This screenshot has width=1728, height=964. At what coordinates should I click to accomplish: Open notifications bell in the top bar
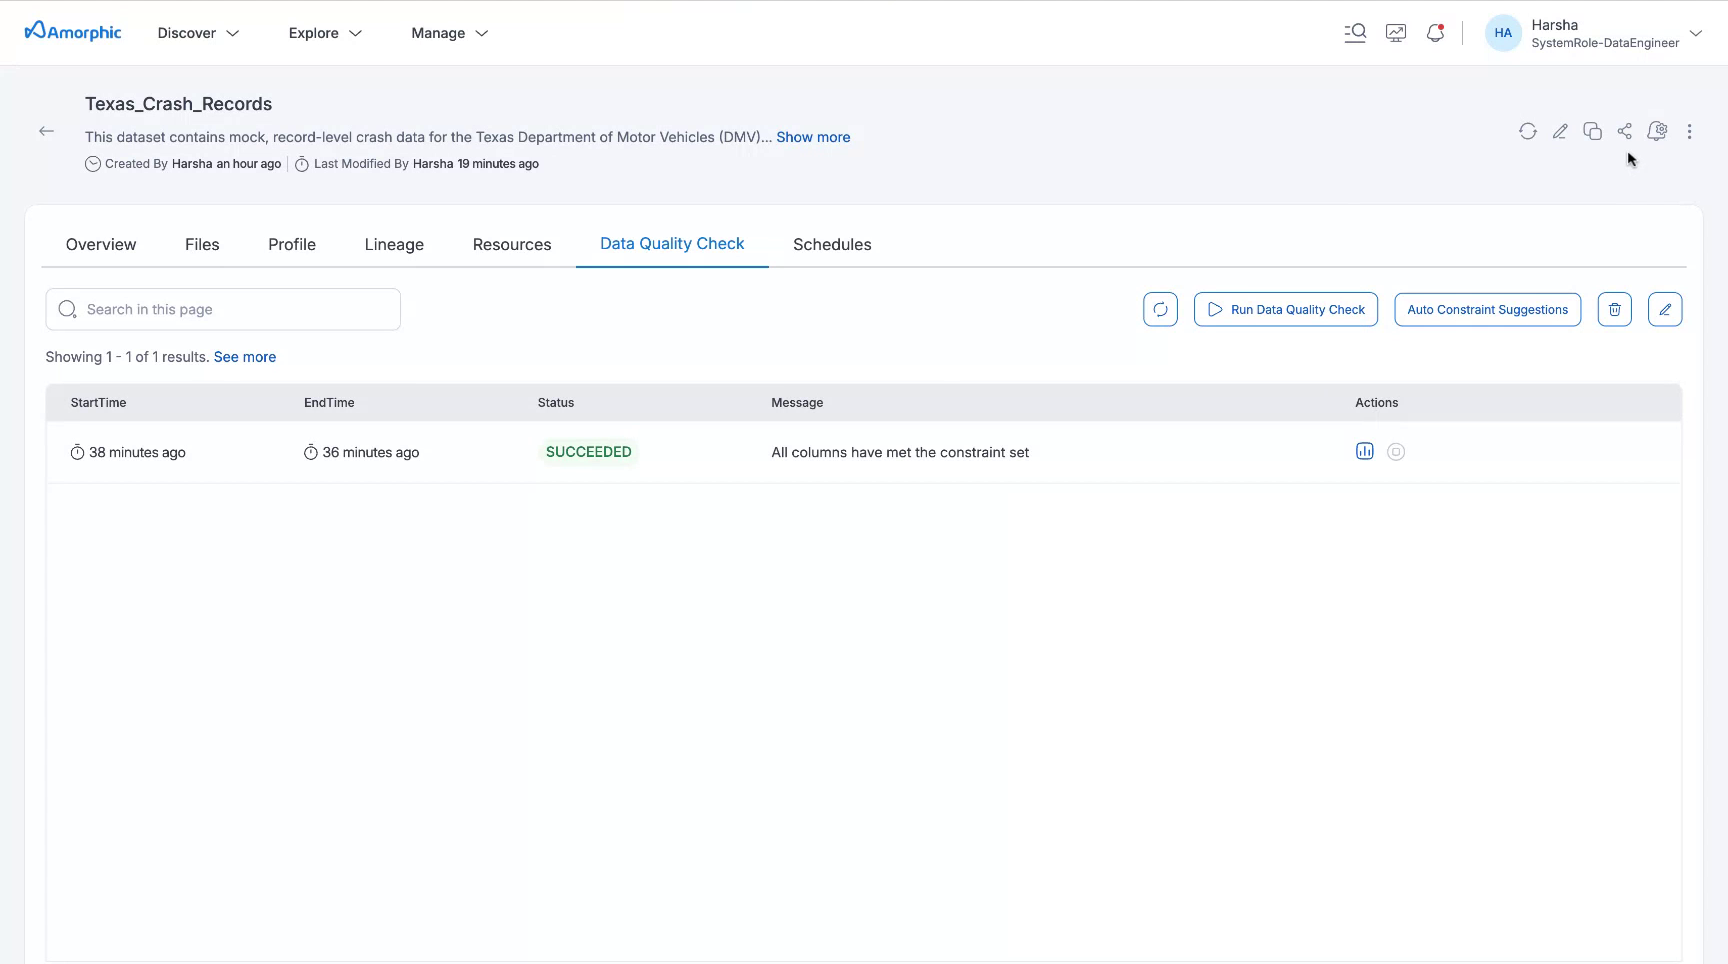(1435, 32)
